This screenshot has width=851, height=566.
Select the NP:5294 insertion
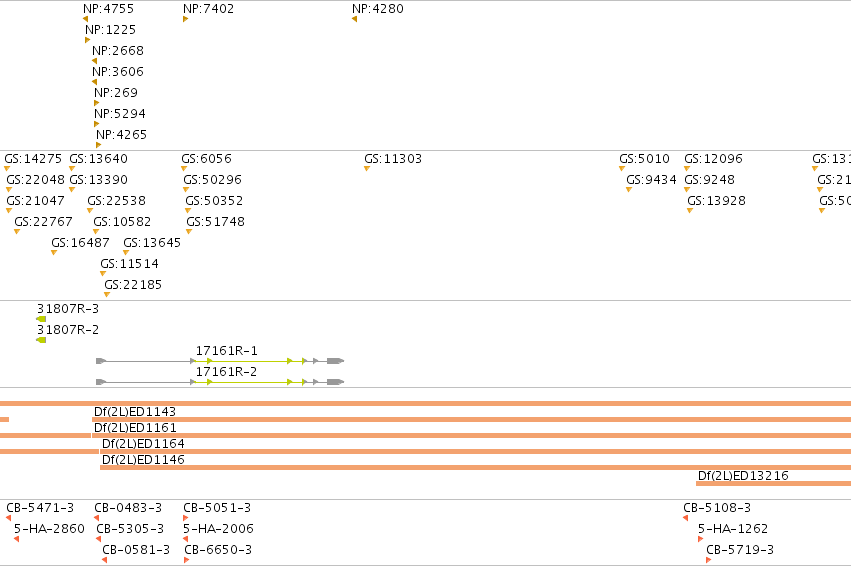click(x=120, y=114)
